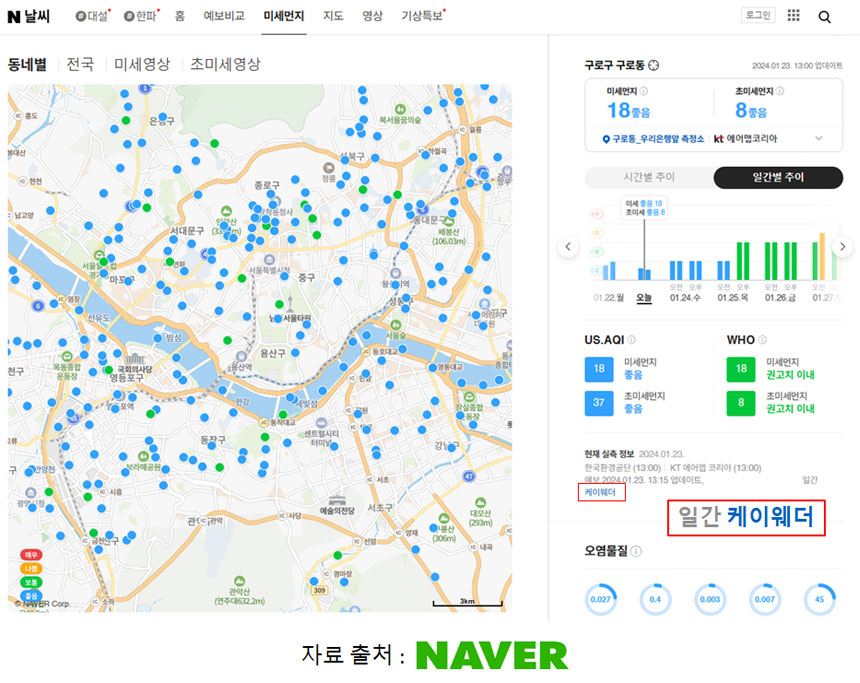Open the 예보비교 menu tab
This screenshot has height=683, width=860.
click(x=224, y=16)
